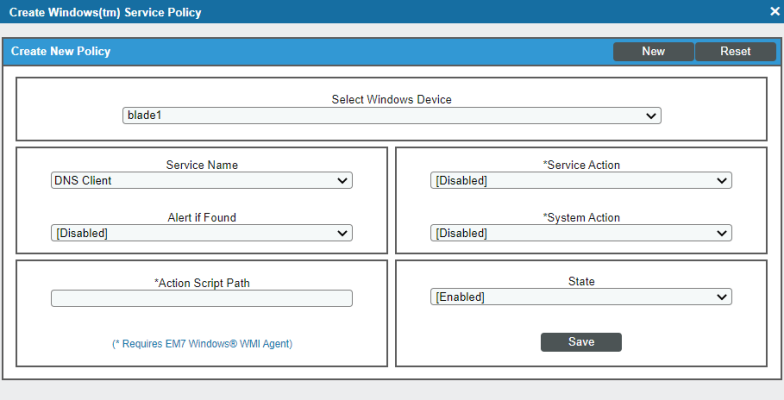The height and width of the screenshot is (400, 784).
Task: Click the Requires EM7 Windows WMI Agent note
Action: pyautogui.click(x=202, y=344)
